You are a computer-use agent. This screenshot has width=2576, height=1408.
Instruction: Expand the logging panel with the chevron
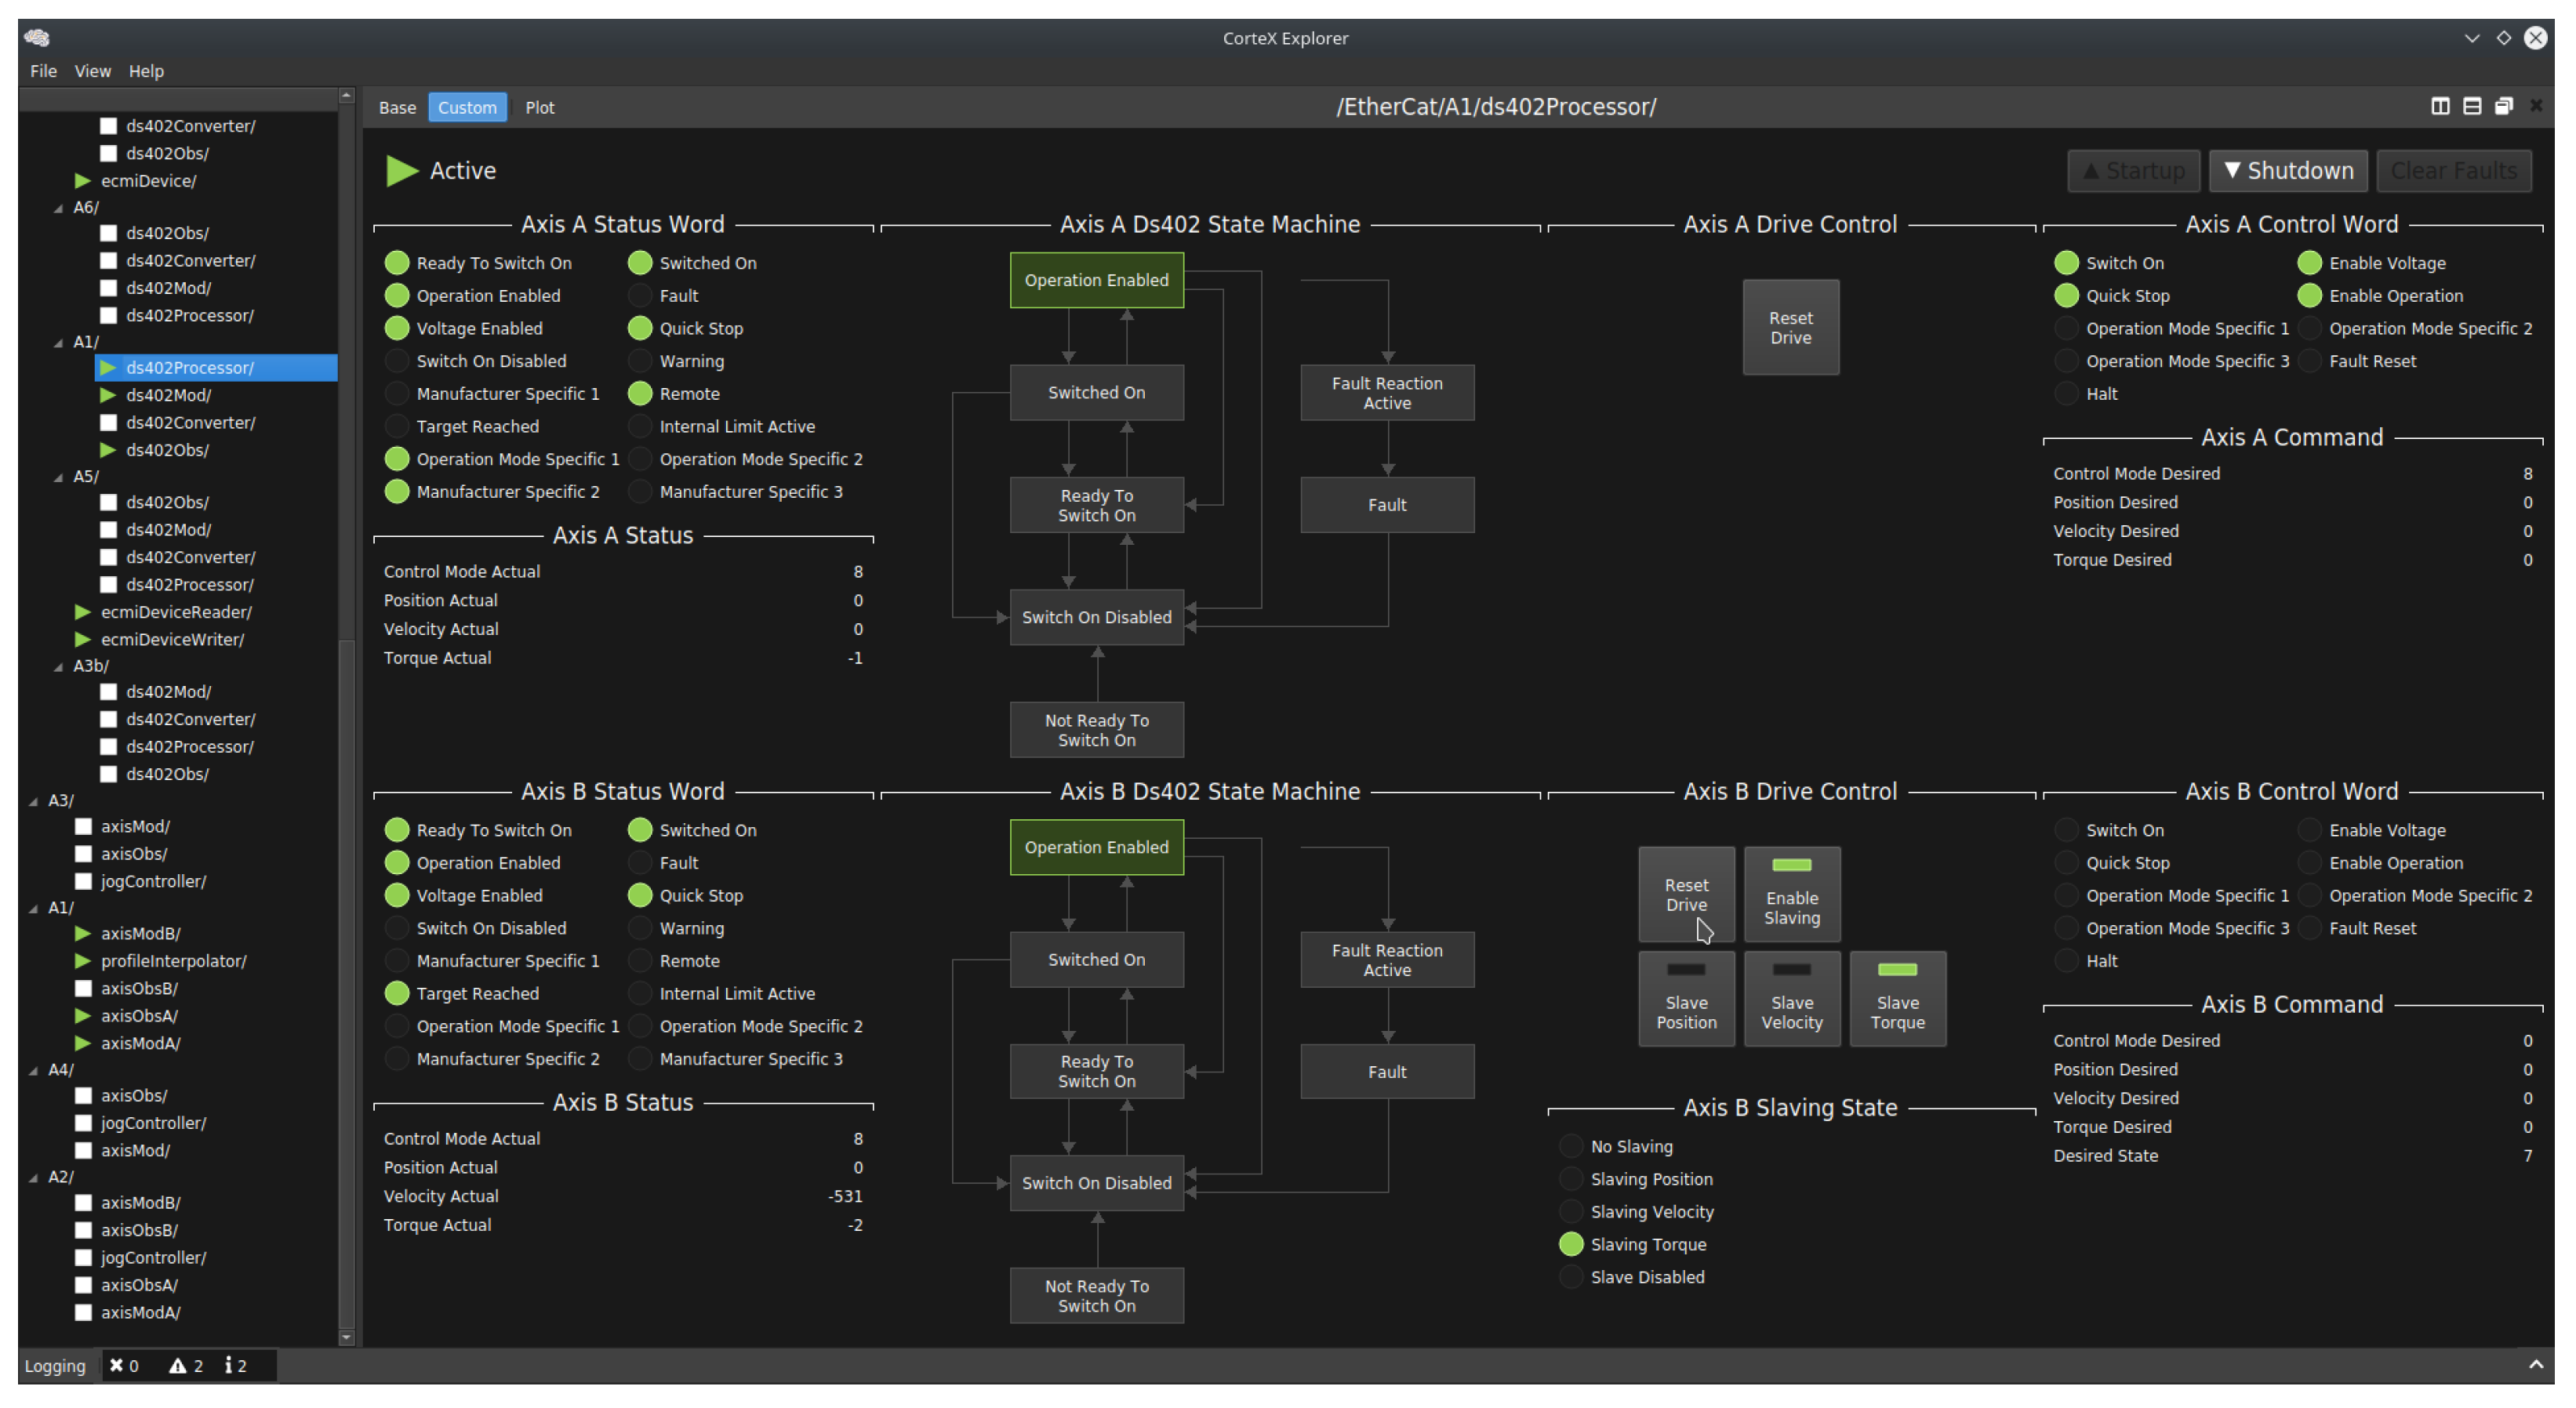click(2535, 1365)
